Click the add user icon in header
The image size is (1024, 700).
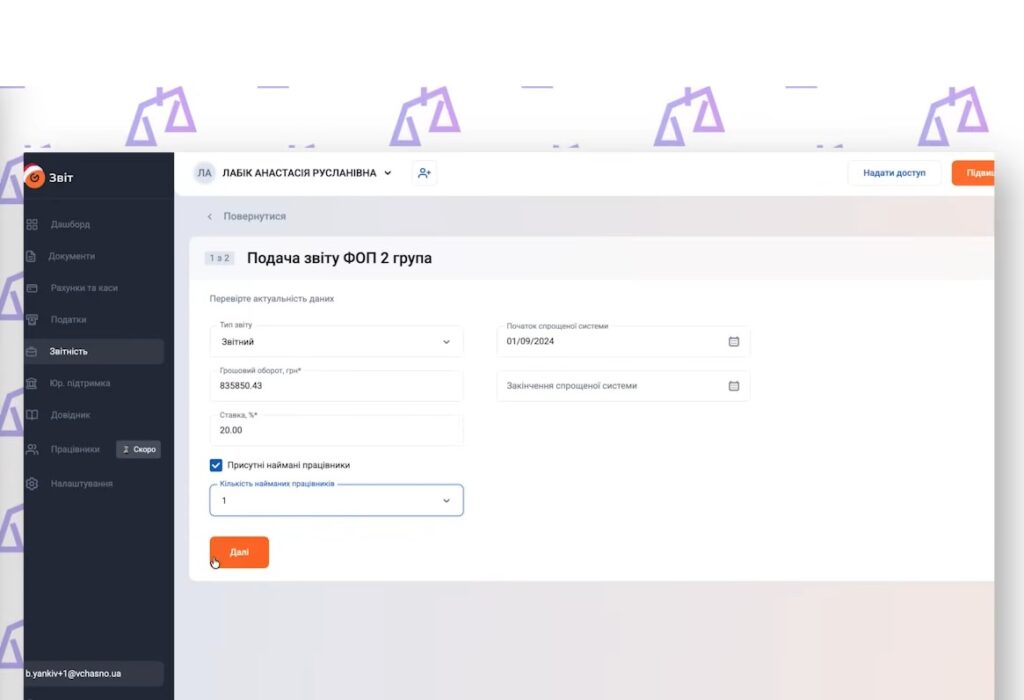[x=424, y=173]
